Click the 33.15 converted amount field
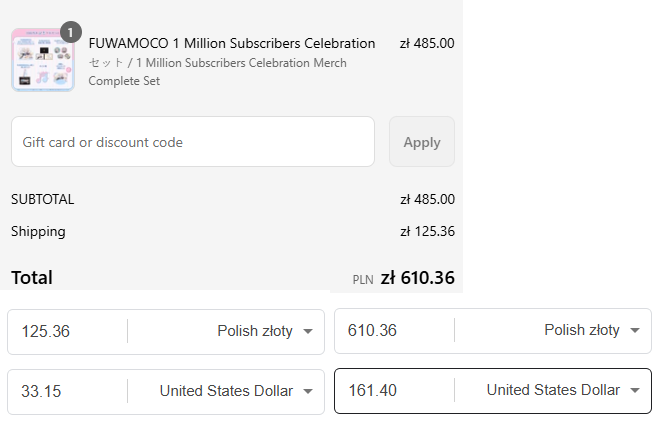 pos(68,392)
